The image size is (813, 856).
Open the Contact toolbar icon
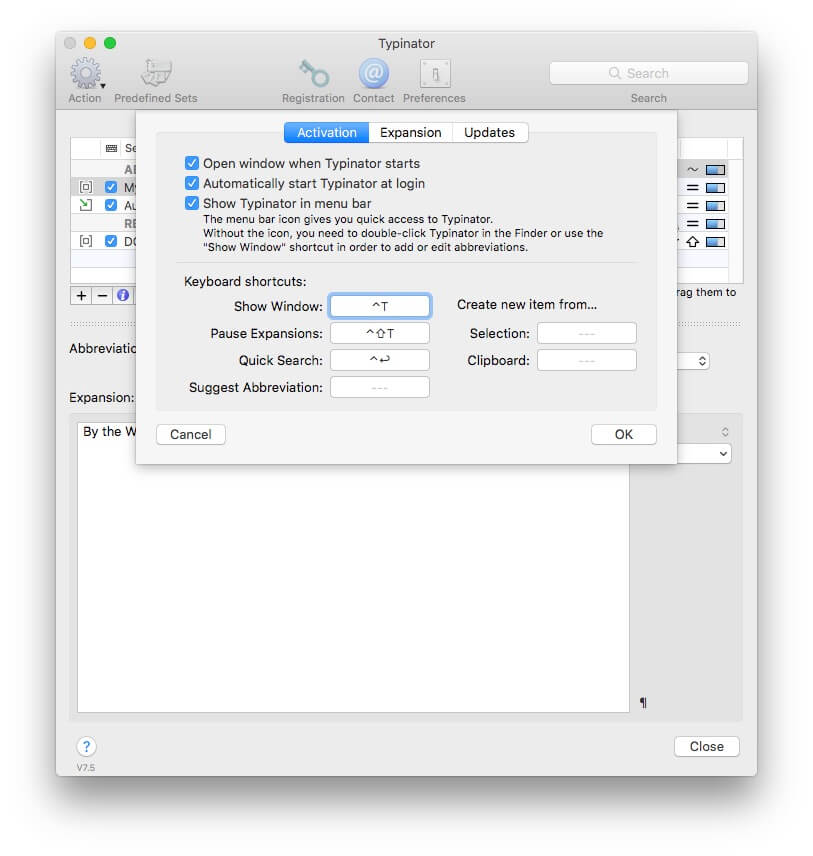point(373,75)
